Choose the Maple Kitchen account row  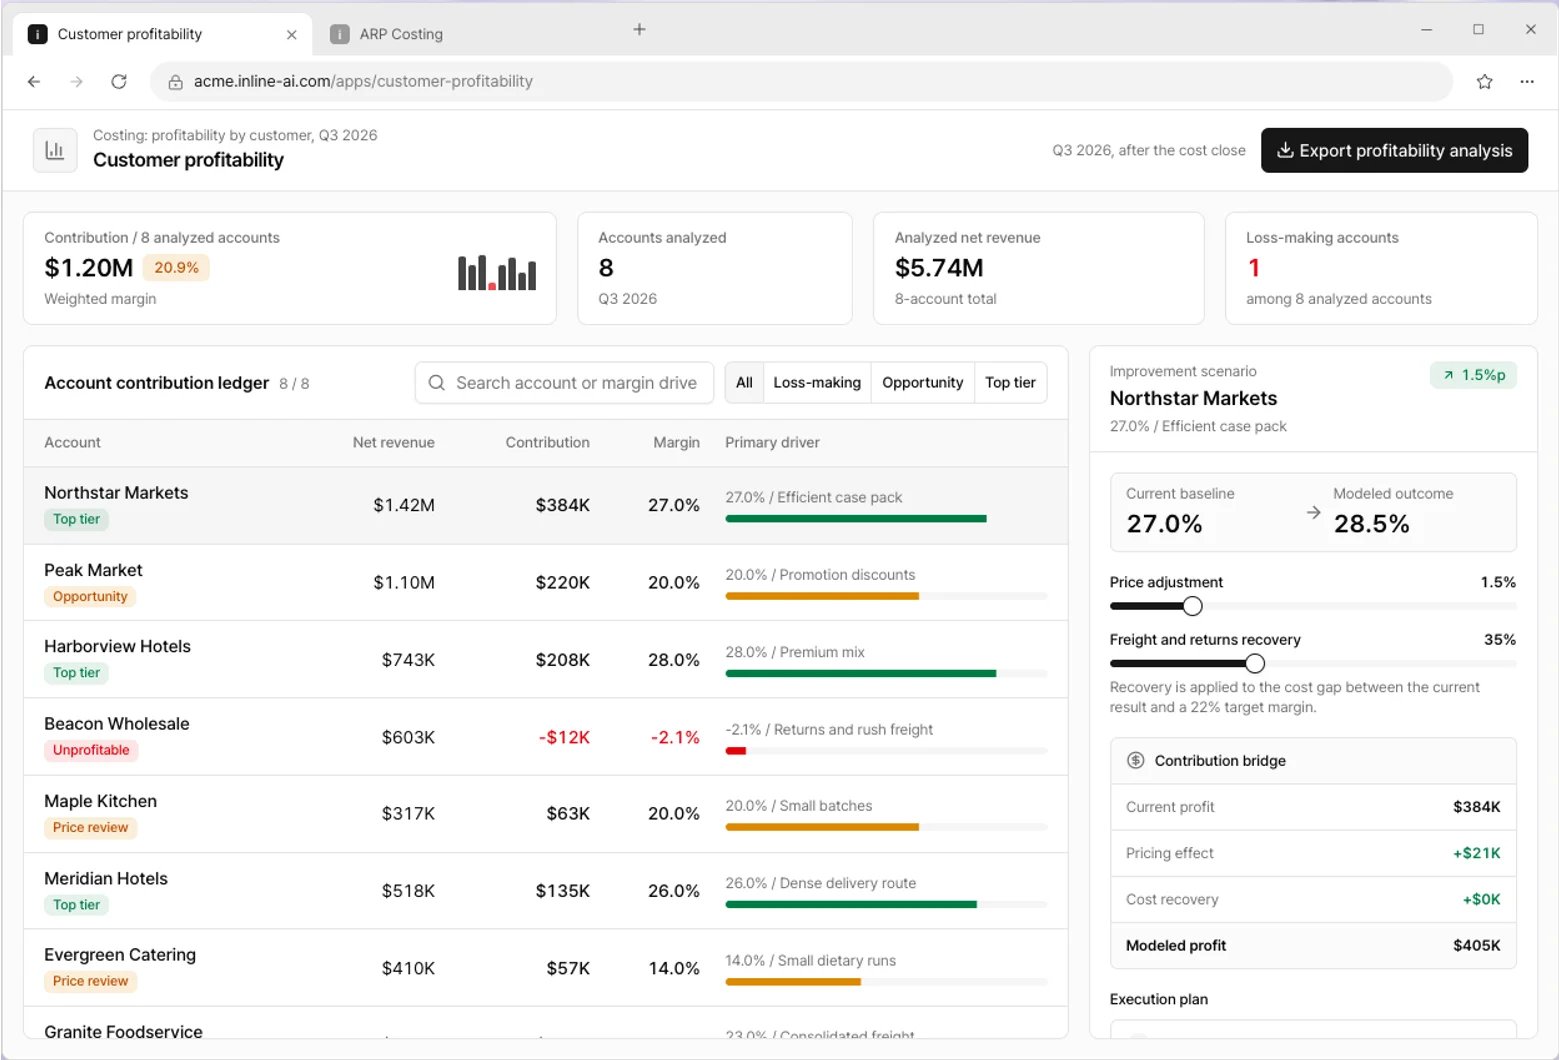click(546, 814)
